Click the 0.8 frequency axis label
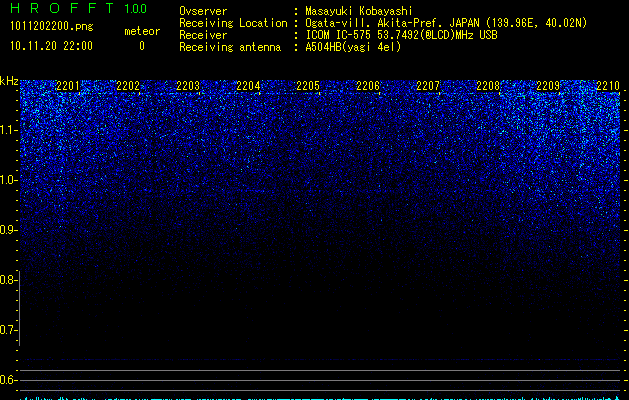This screenshot has width=629, height=400. point(8,280)
